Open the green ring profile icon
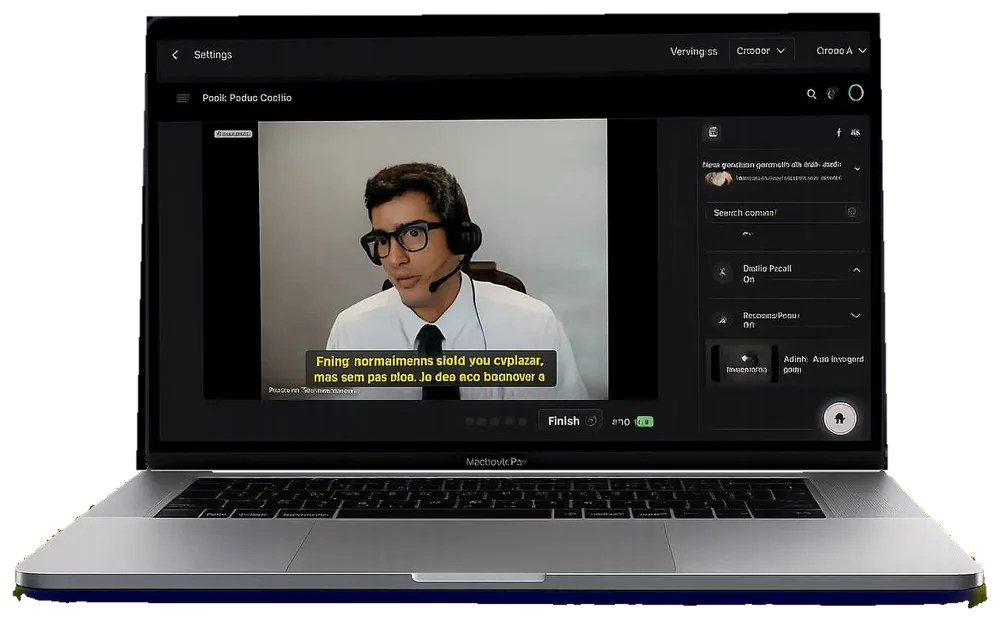 [x=856, y=93]
